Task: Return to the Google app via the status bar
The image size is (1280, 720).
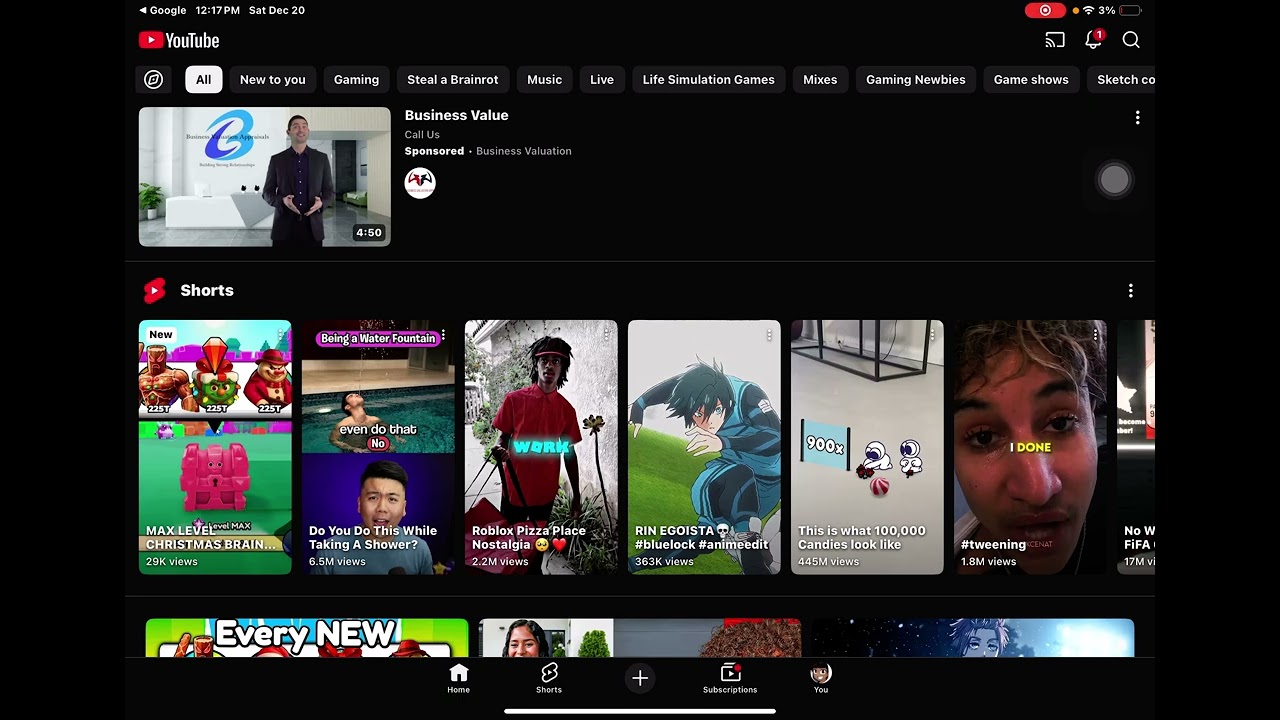Action: tap(162, 10)
